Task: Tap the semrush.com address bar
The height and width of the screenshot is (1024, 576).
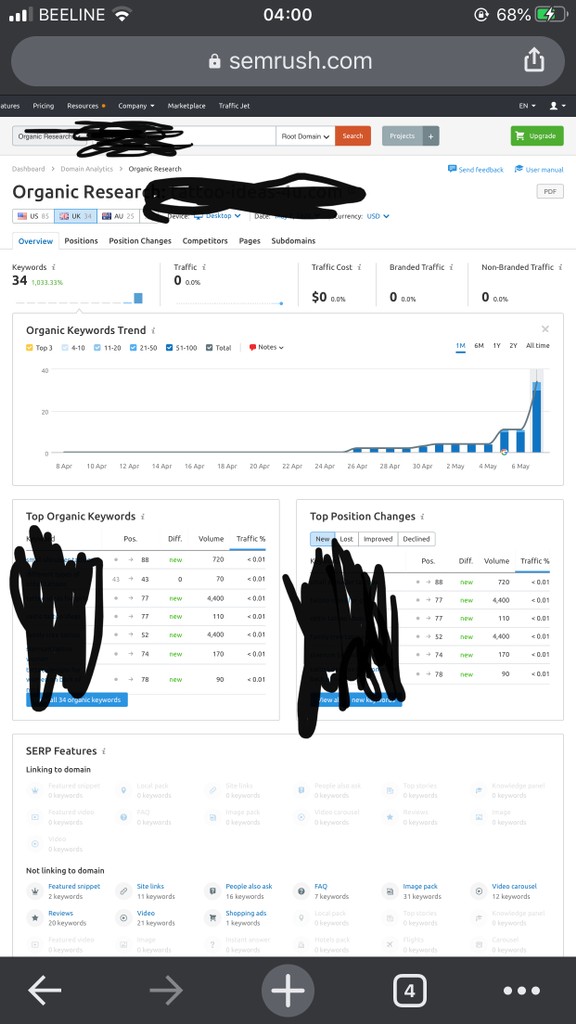Action: (x=287, y=61)
